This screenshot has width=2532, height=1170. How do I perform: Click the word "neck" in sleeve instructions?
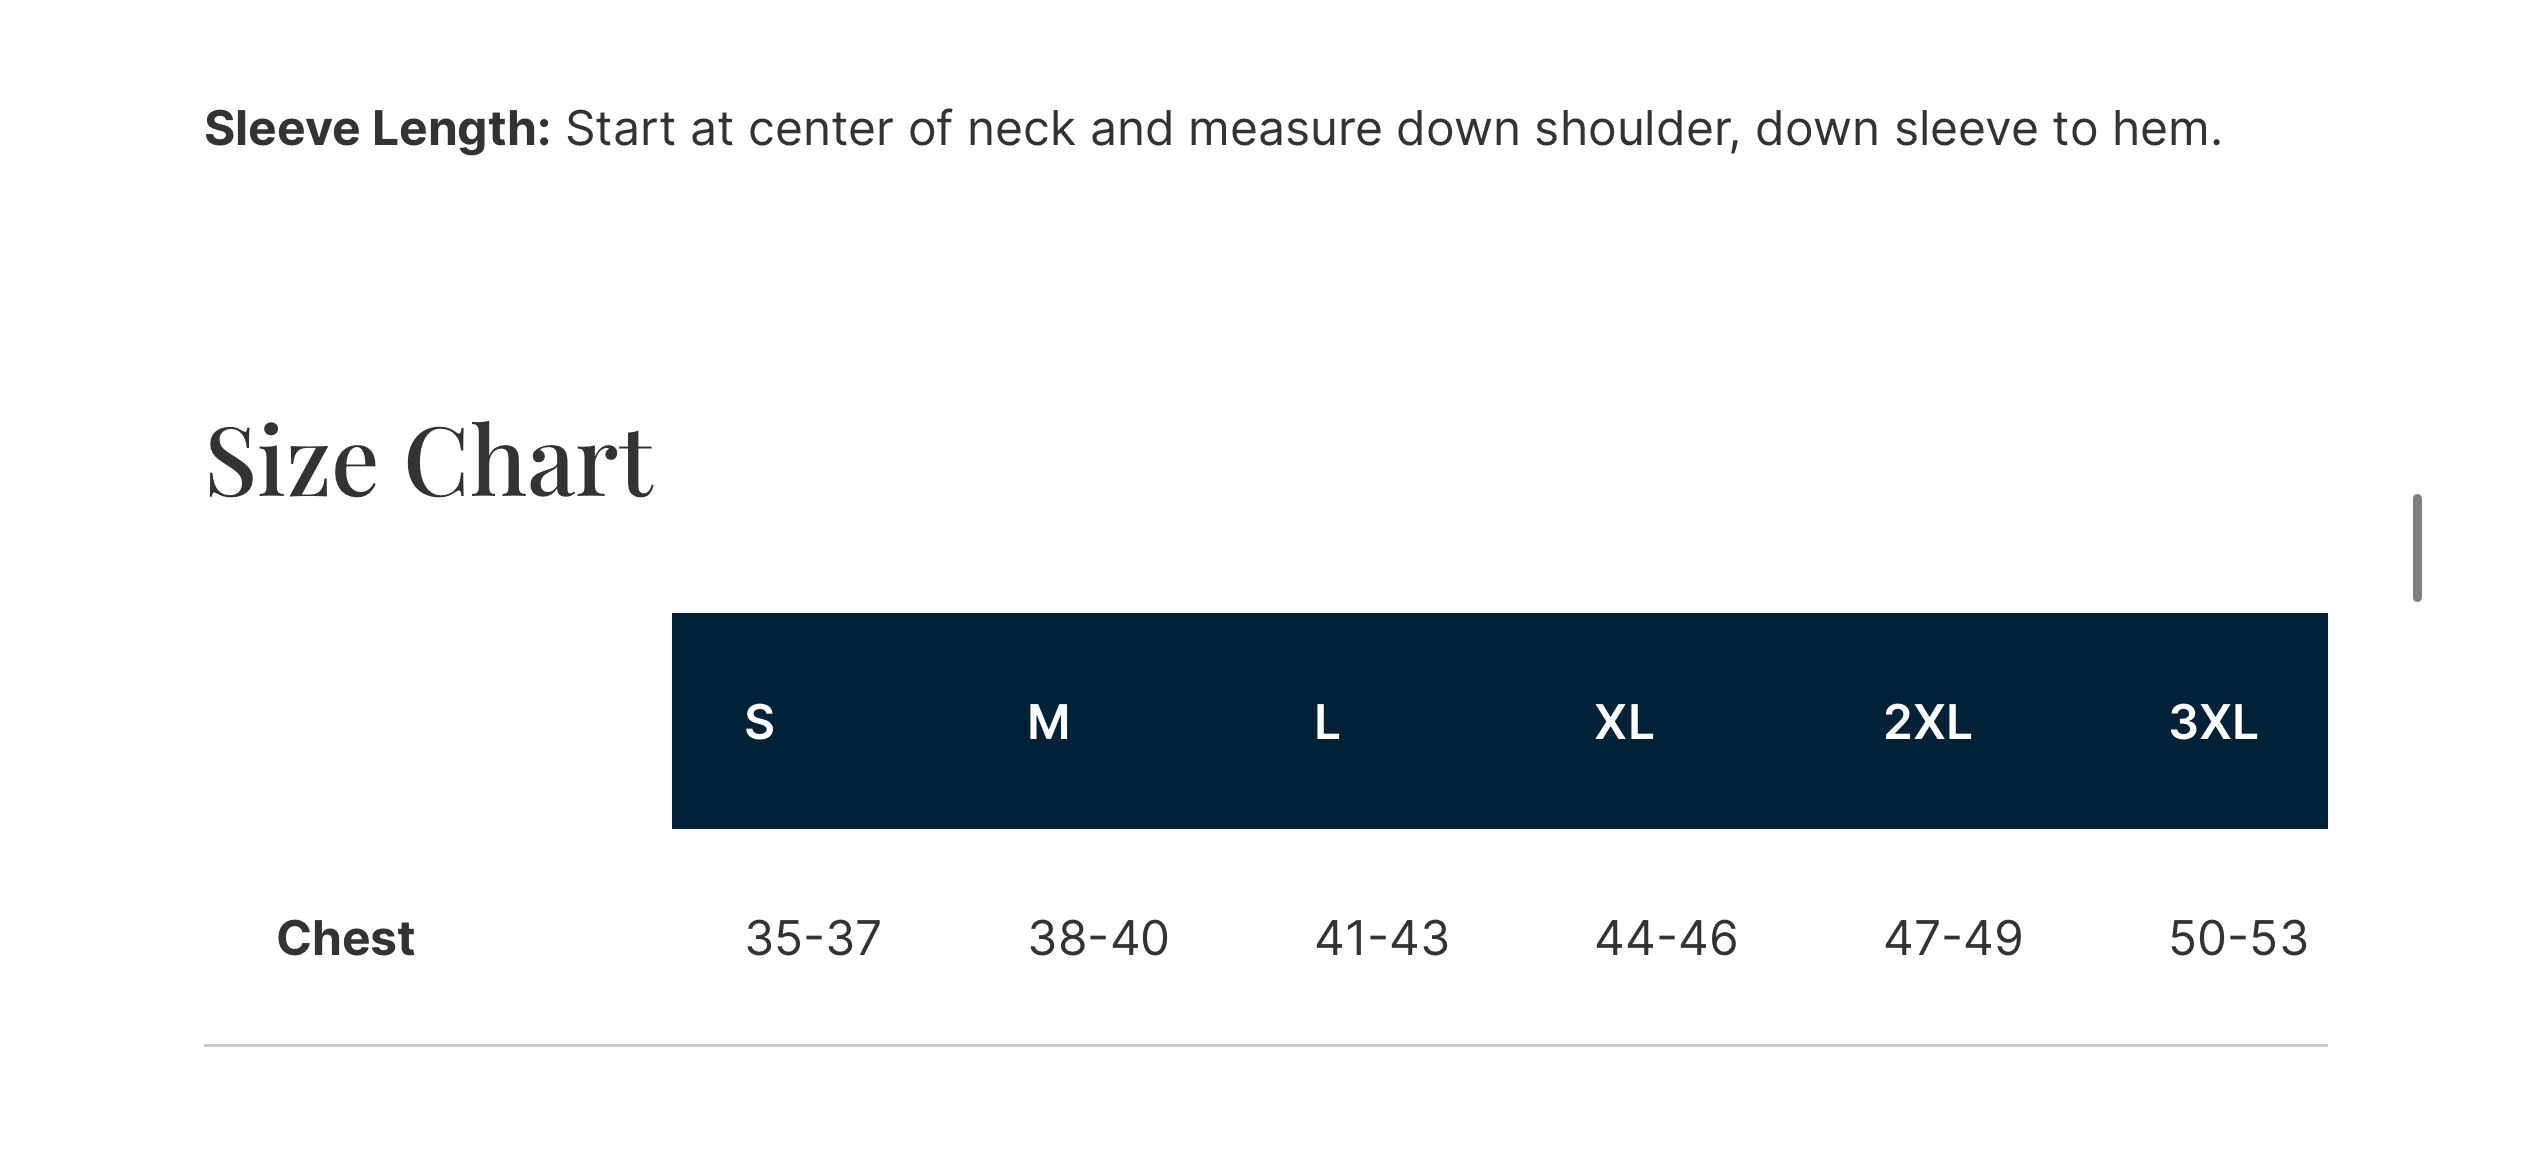point(1020,129)
